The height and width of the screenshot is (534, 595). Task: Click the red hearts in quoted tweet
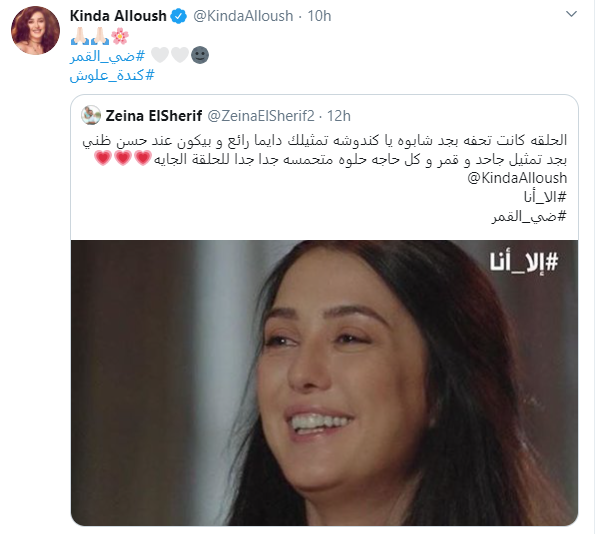[x=123, y=158]
